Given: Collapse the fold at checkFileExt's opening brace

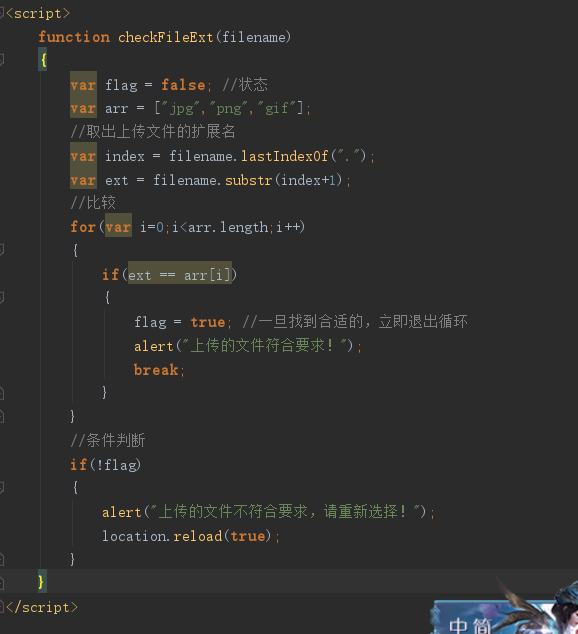Looking at the screenshot, I should tap(2, 60).
